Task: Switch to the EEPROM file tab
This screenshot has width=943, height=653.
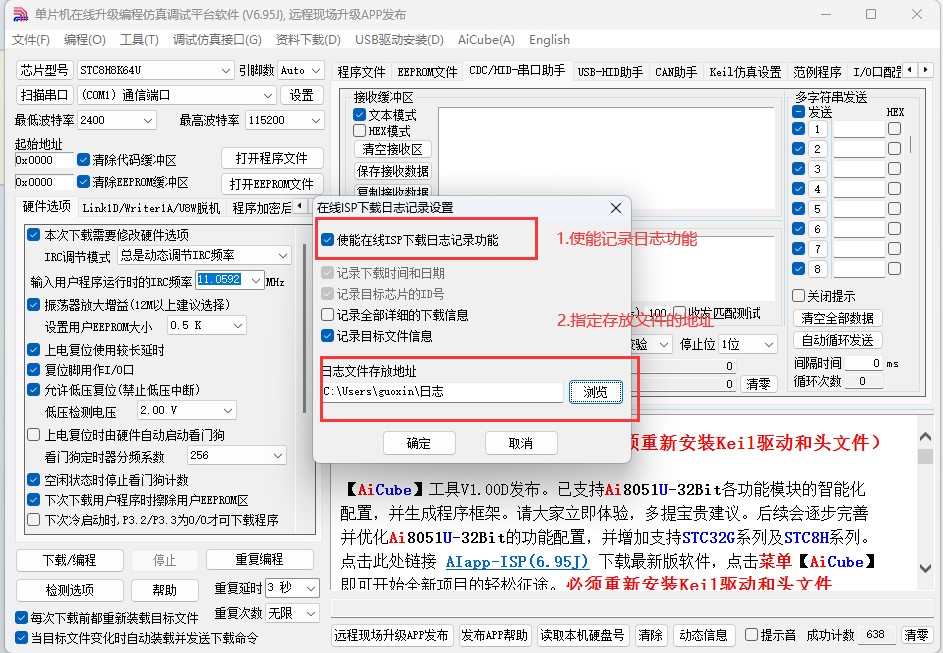Action: (x=427, y=72)
